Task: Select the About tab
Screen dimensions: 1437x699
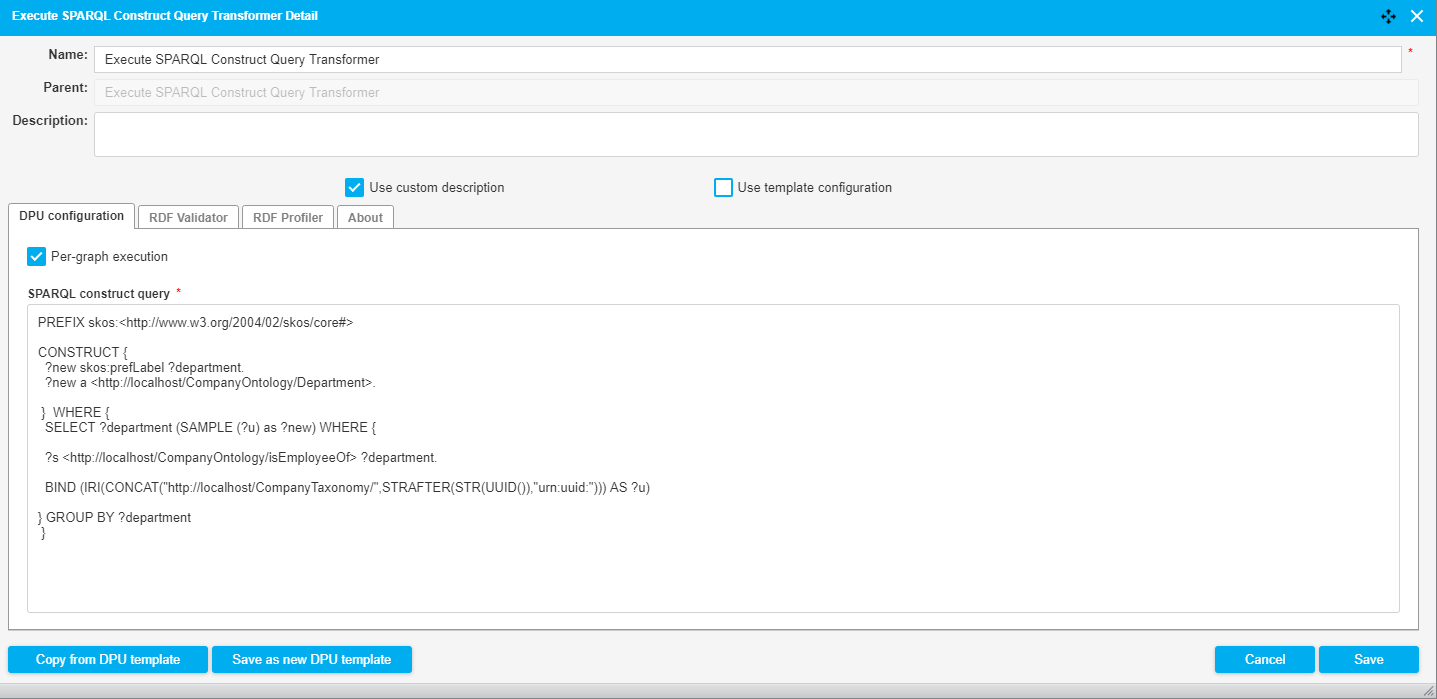Action: pos(365,217)
